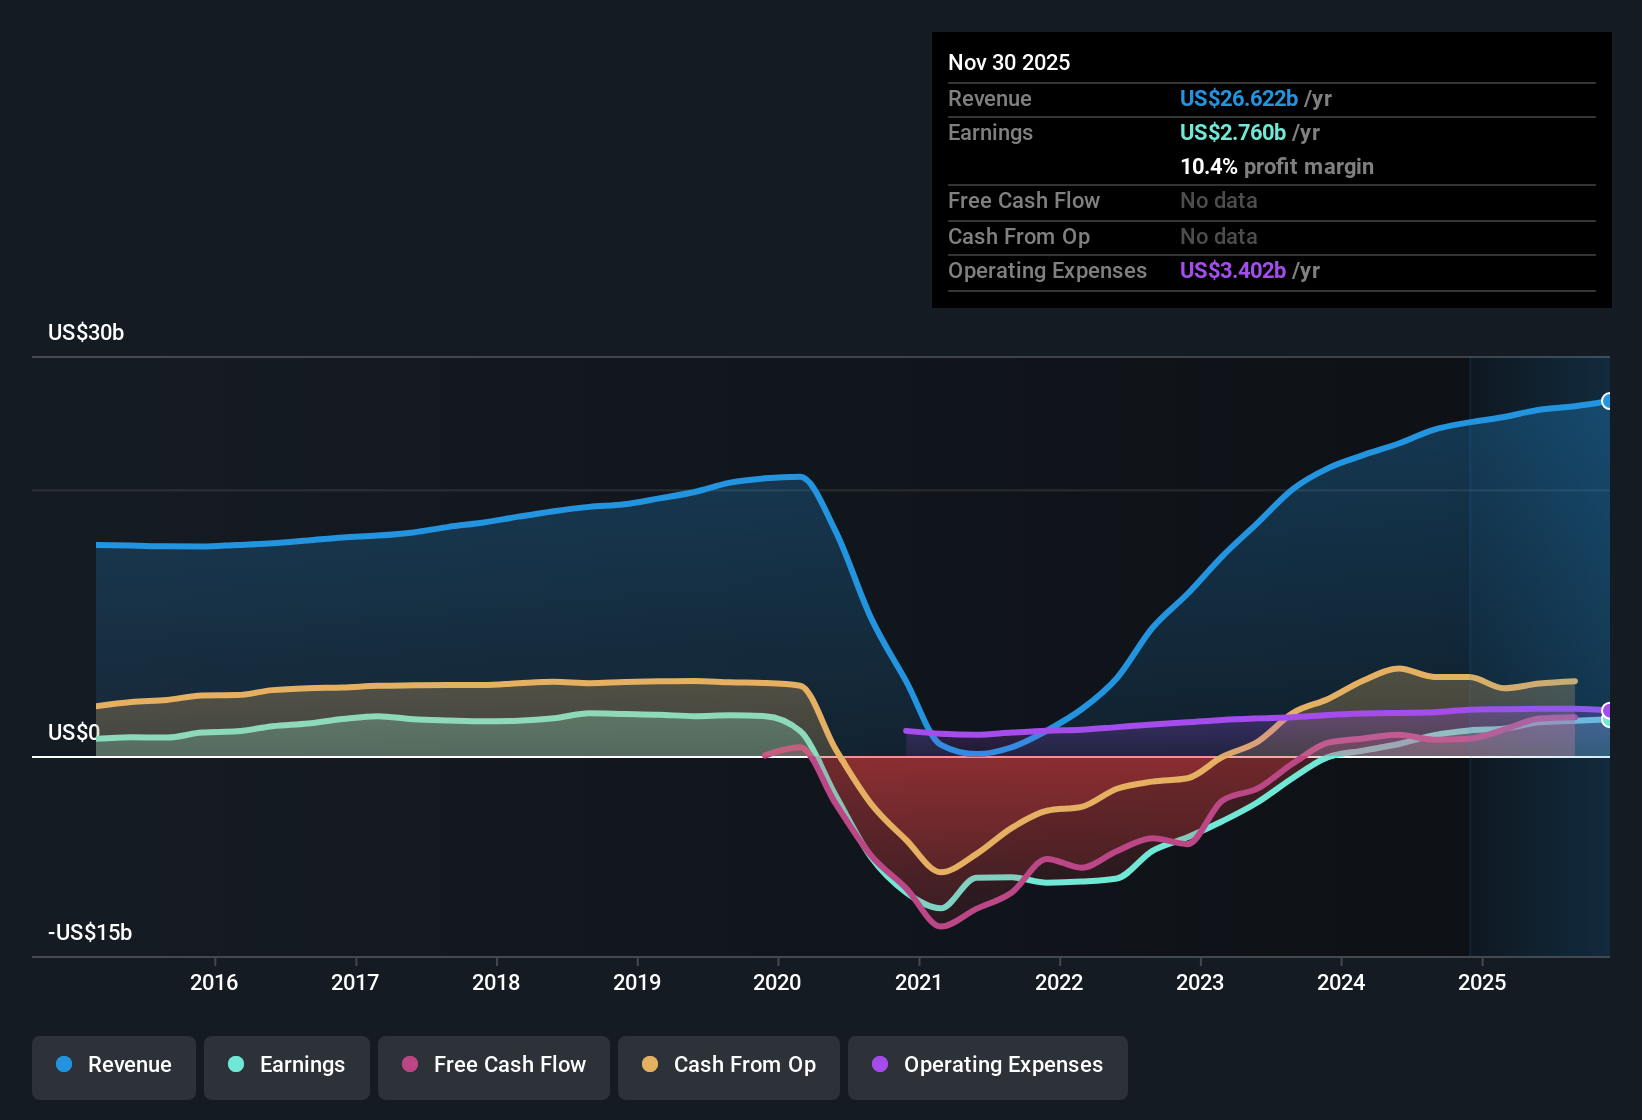Toggle the Free Cash Flow series visibility
1642x1120 pixels.
click(493, 1065)
